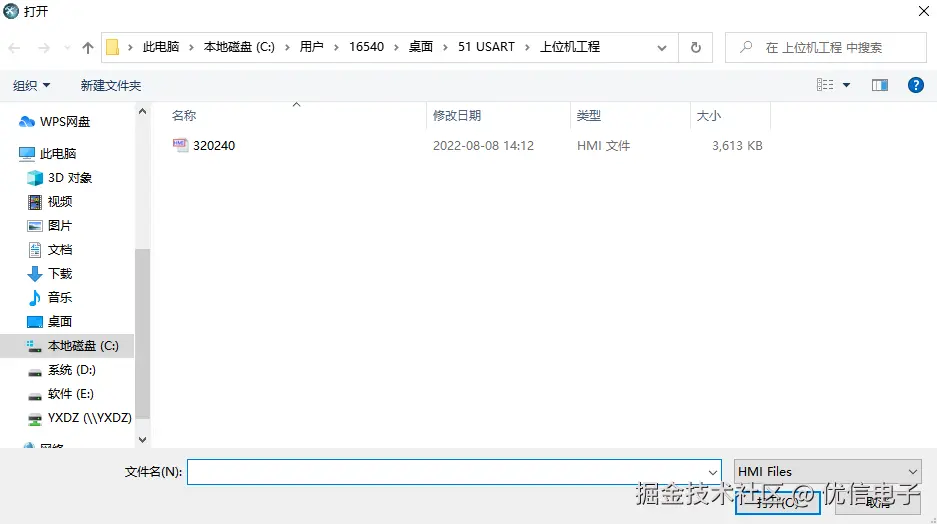This screenshot has height=524, width=937.
Task: Close the 打开 dialog
Action: 923,11
